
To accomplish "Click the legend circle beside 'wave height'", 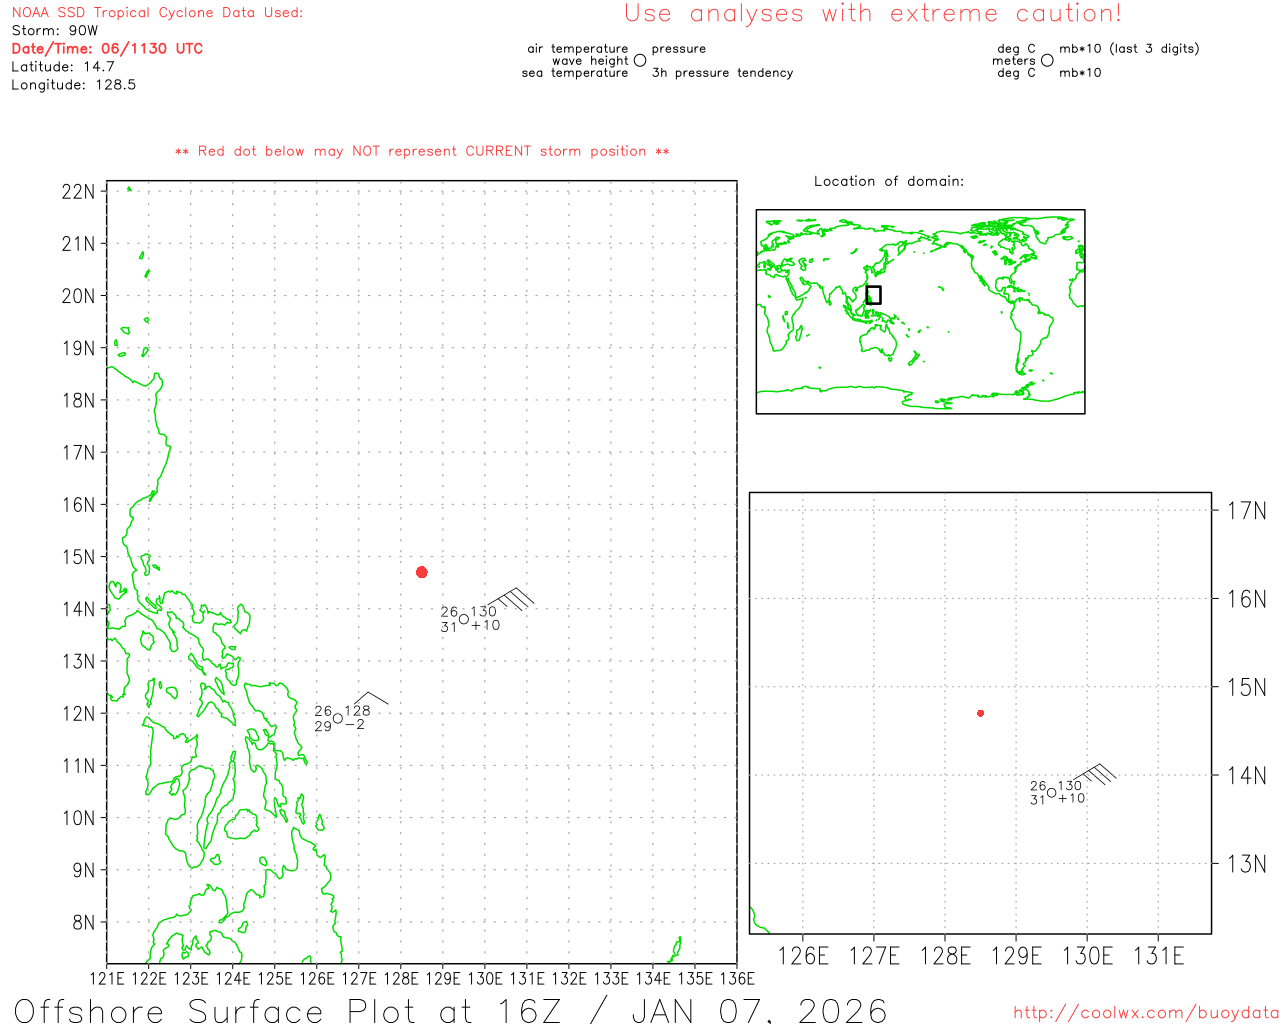I will point(640,61).
